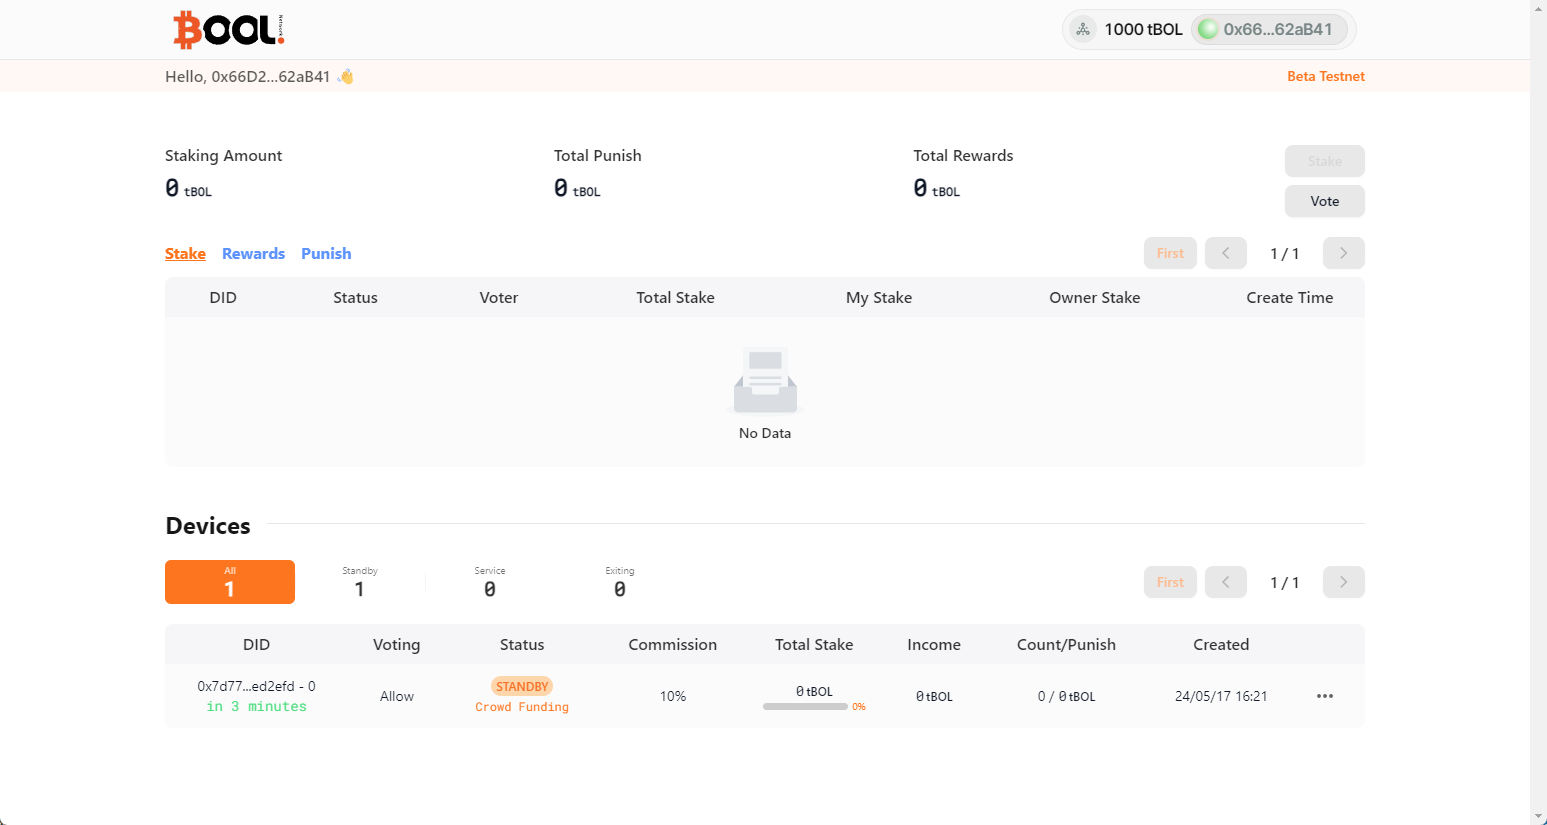1547x825 pixels.
Task: Filter devices by Service
Action: [490, 582]
